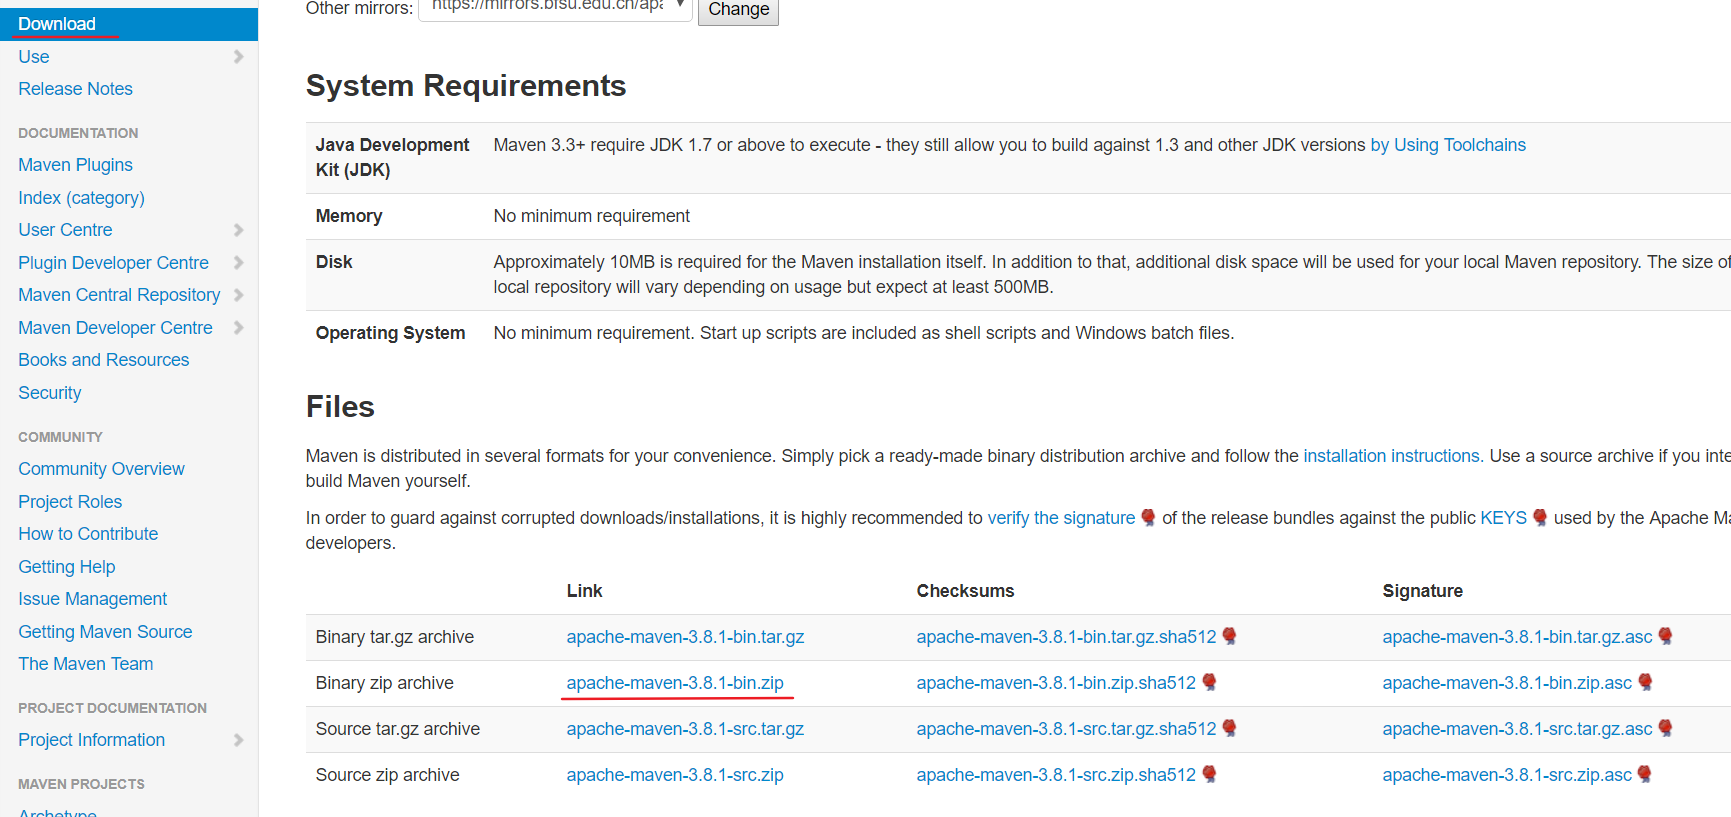Click the System Requirements heading

coord(466,86)
